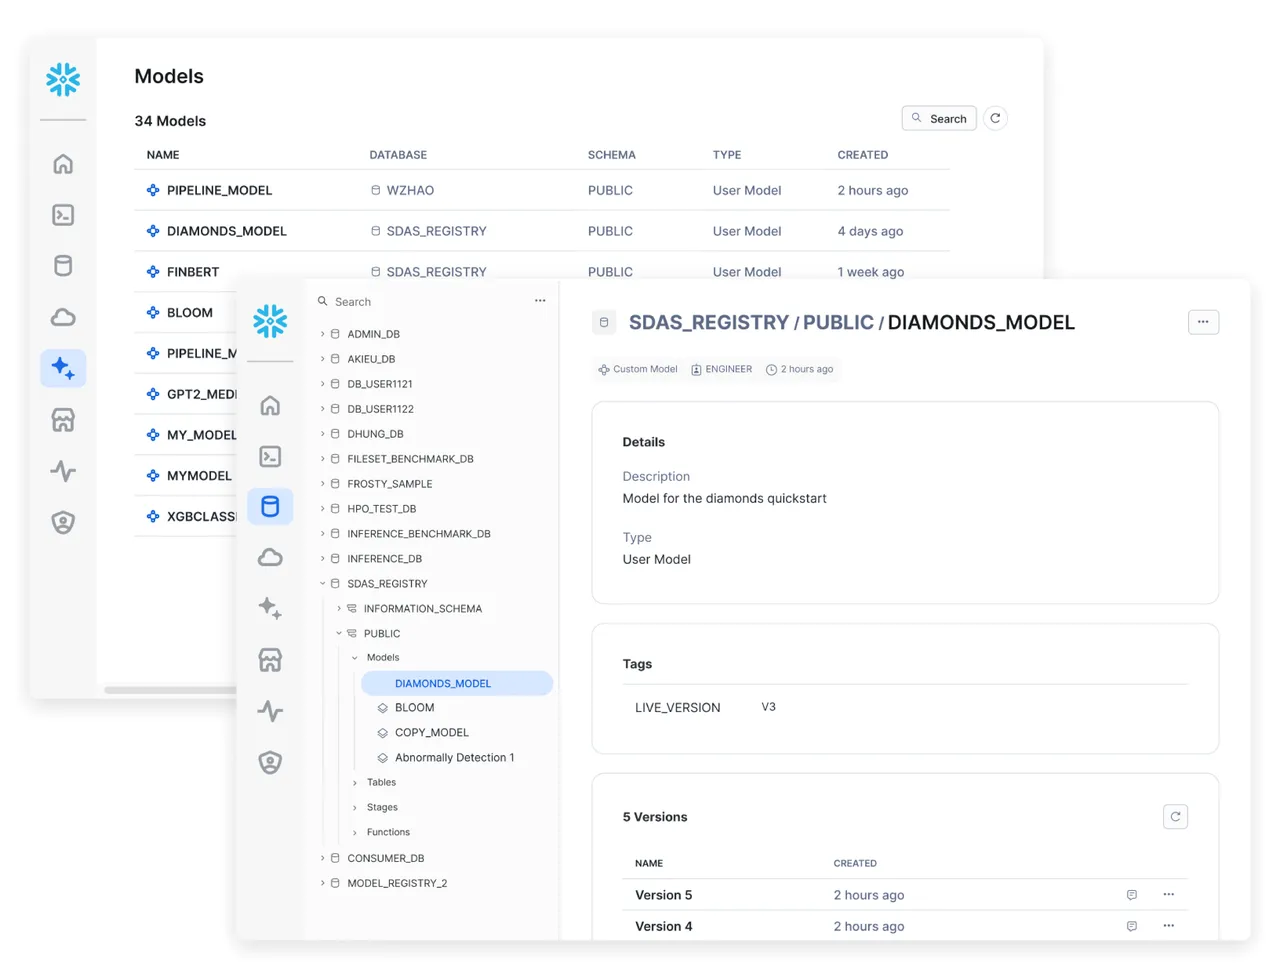Click the LIVE_VERSION tag
This screenshot has height=978, width=1280.
click(677, 707)
